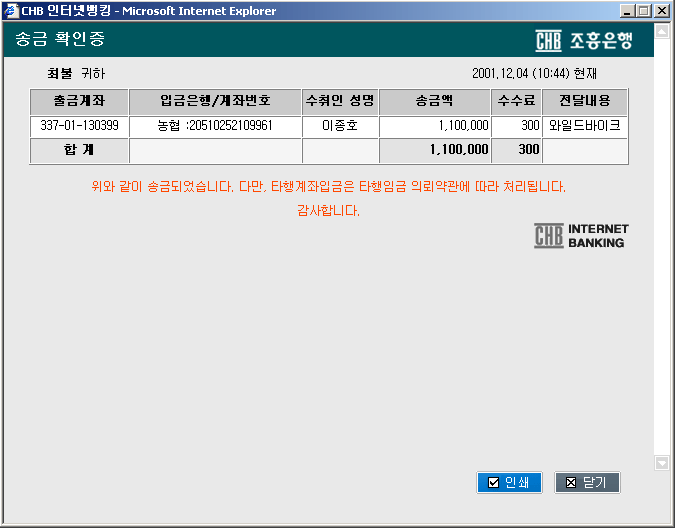This screenshot has height=528, width=675.
Task: Click the bold total amount 1,100,000
Action: click(x=459, y=150)
